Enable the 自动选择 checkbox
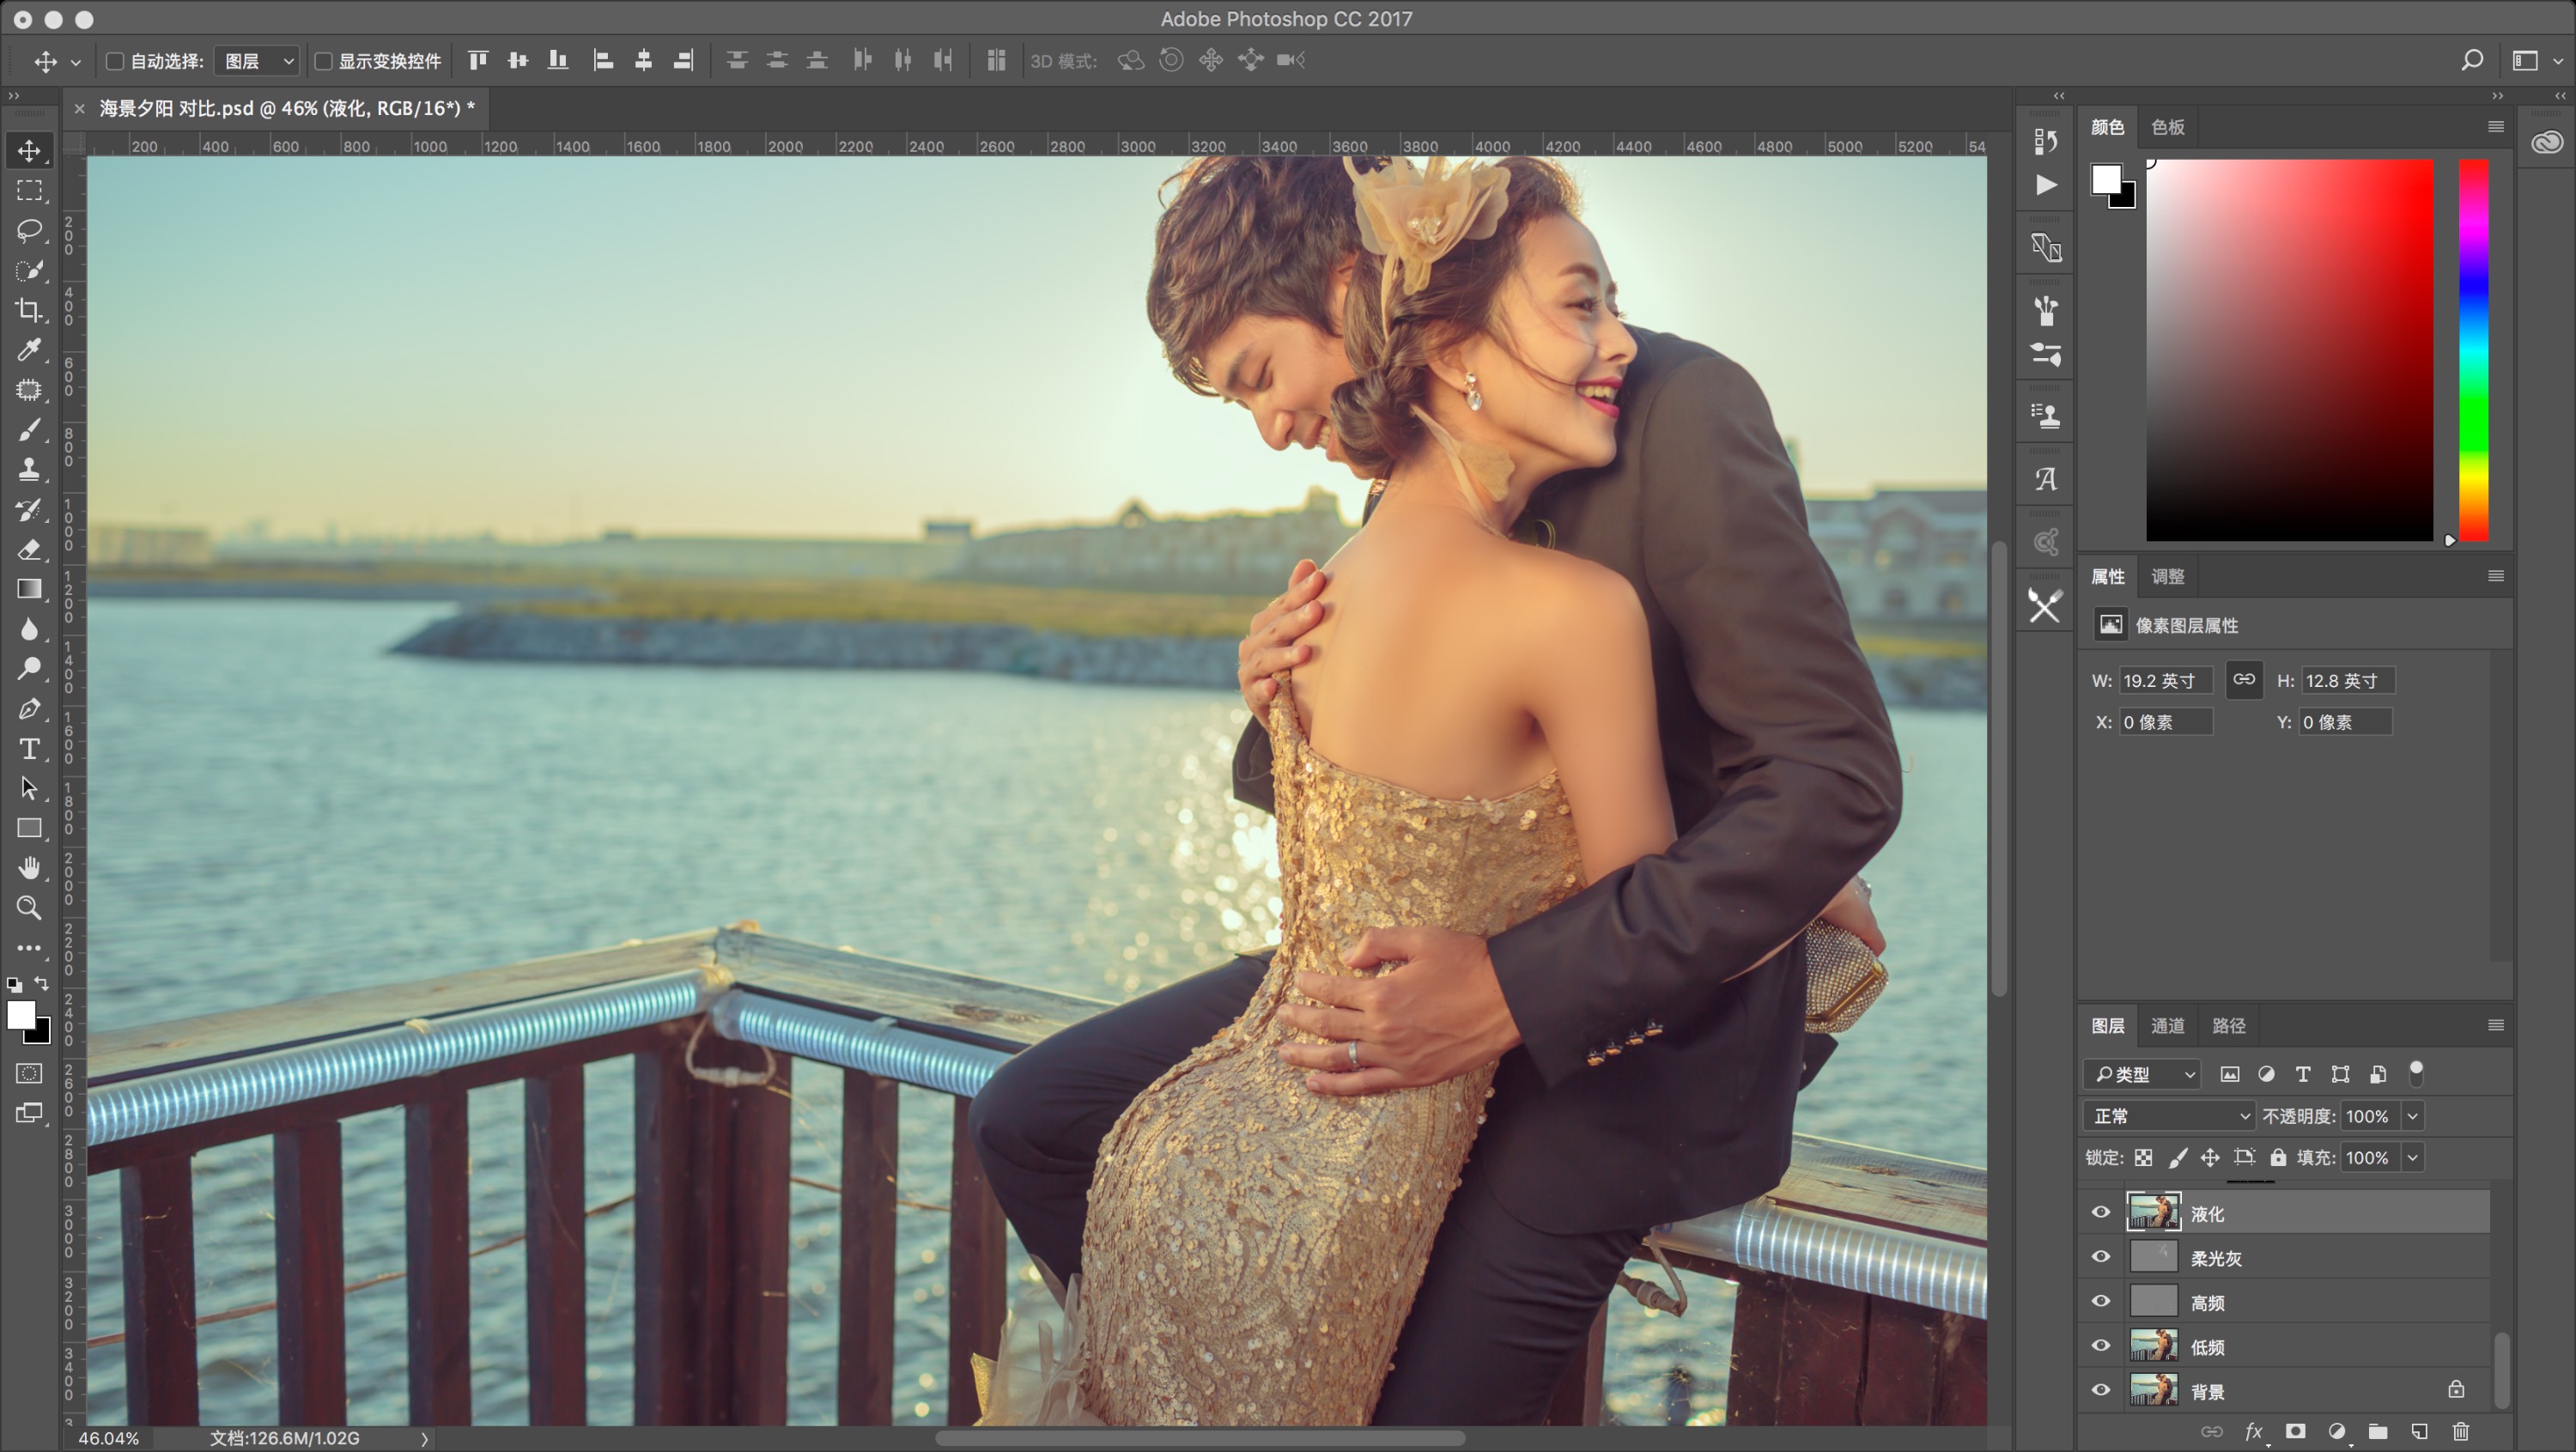 (115, 62)
